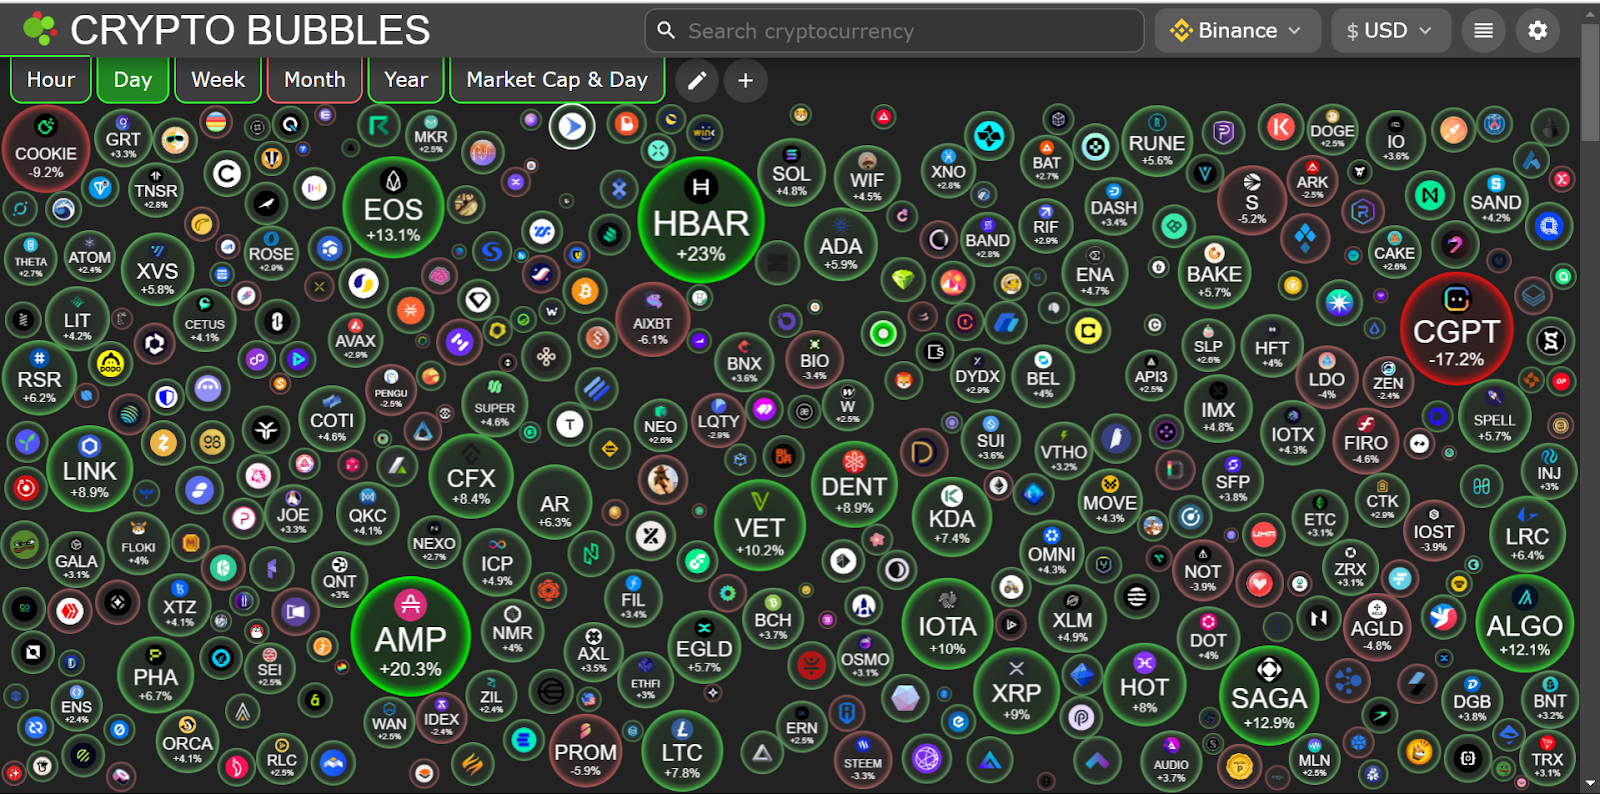Switch to the Hour tab
1600x794 pixels.
click(x=51, y=80)
